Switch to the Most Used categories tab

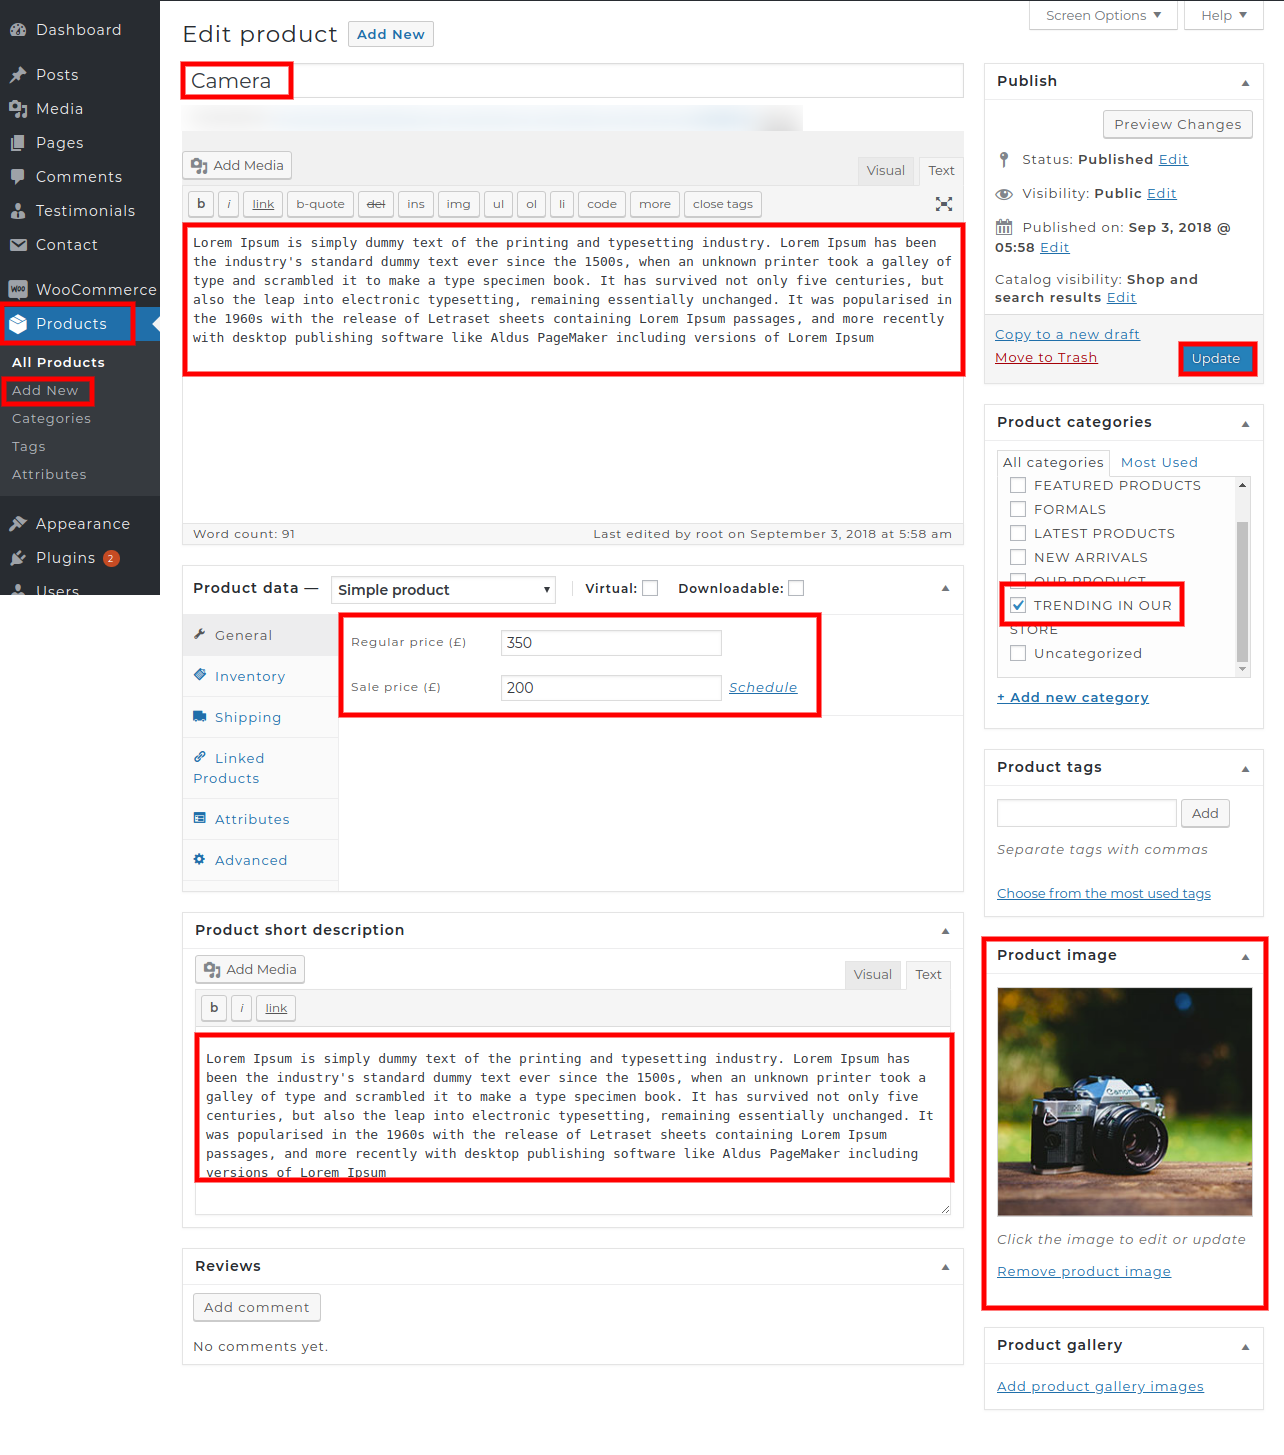[x=1159, y=462]
